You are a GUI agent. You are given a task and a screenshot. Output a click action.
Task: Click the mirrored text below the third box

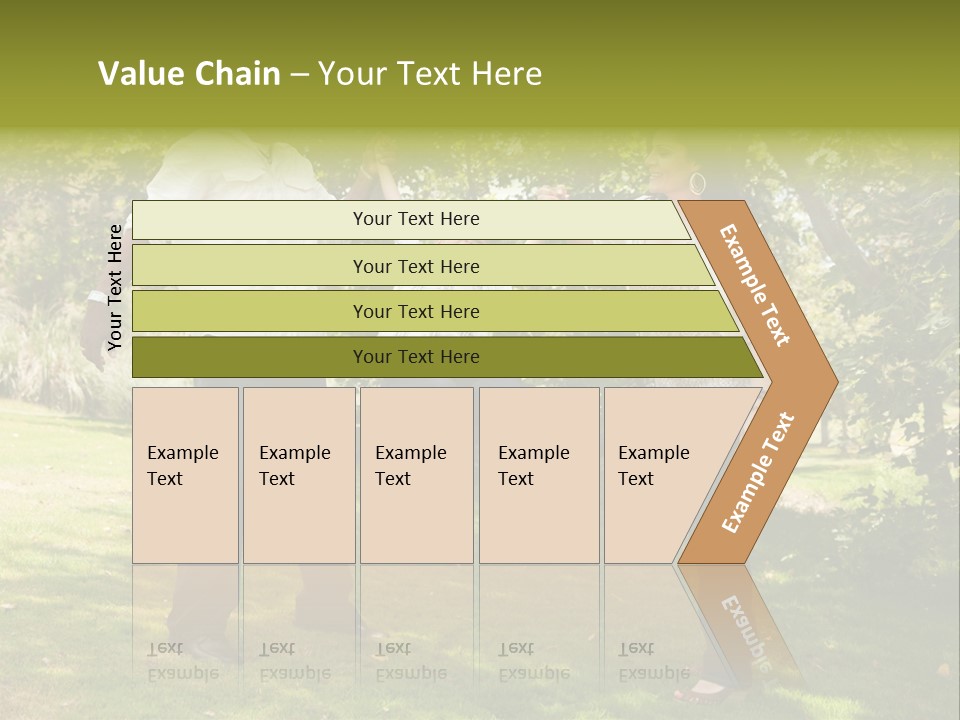(410, 661)
